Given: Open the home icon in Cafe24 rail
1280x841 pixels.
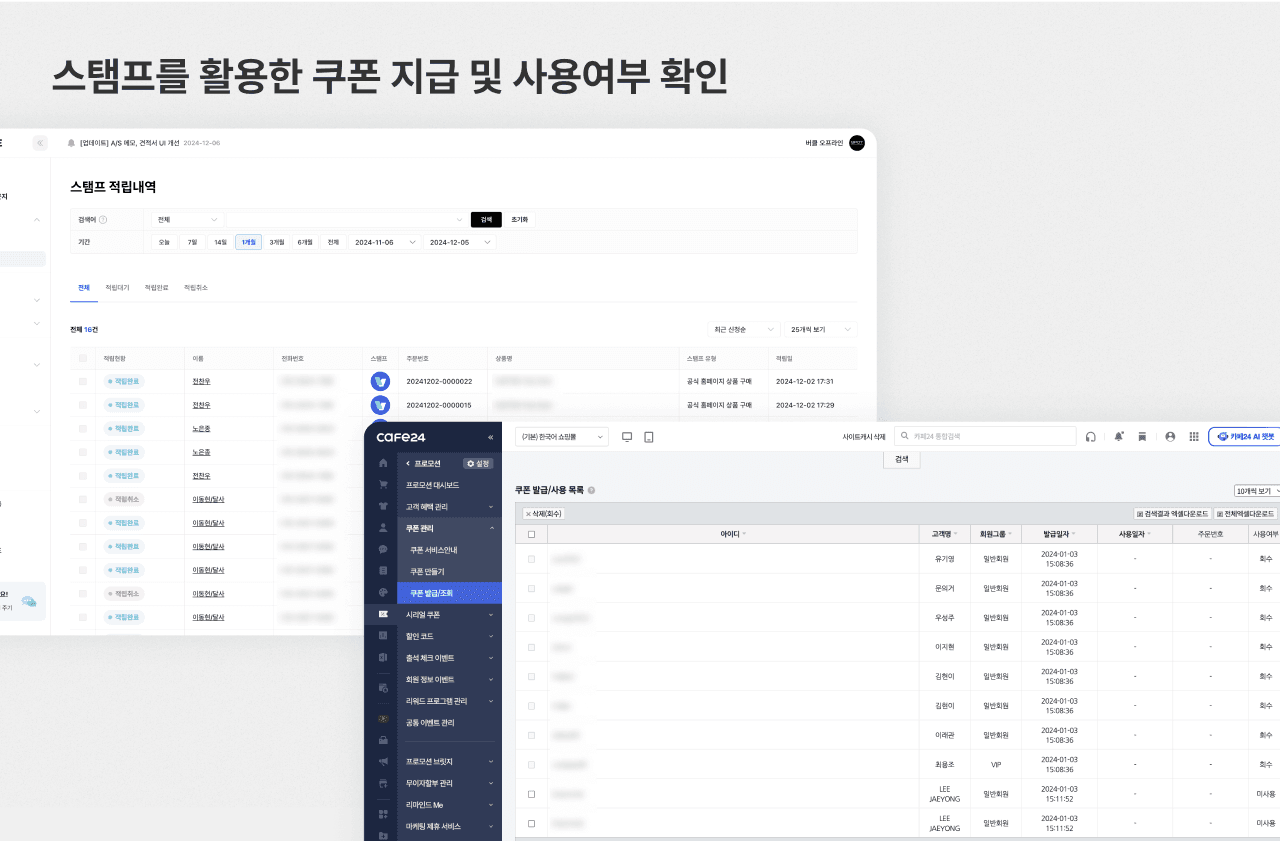Looking at the screenshot, I should (x=383, y=463).
